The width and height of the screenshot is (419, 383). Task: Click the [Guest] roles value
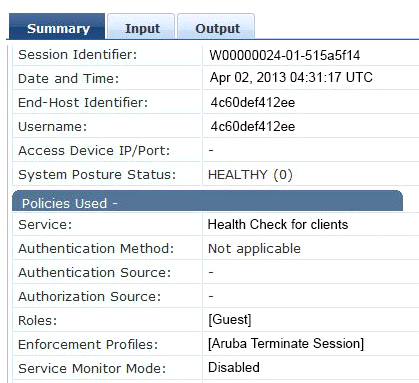click(230, 320)
